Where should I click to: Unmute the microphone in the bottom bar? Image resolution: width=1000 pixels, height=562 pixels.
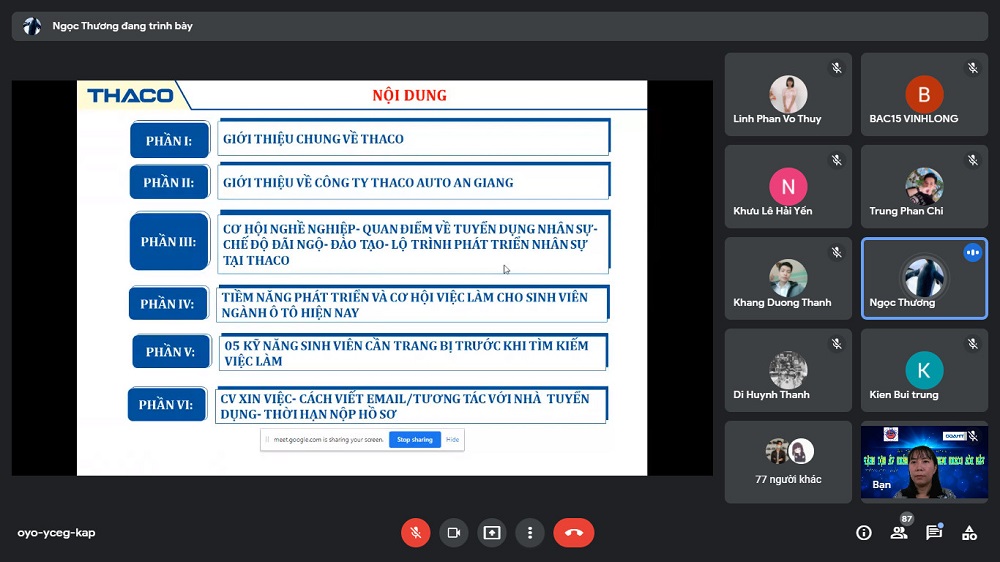coord(415,533)
